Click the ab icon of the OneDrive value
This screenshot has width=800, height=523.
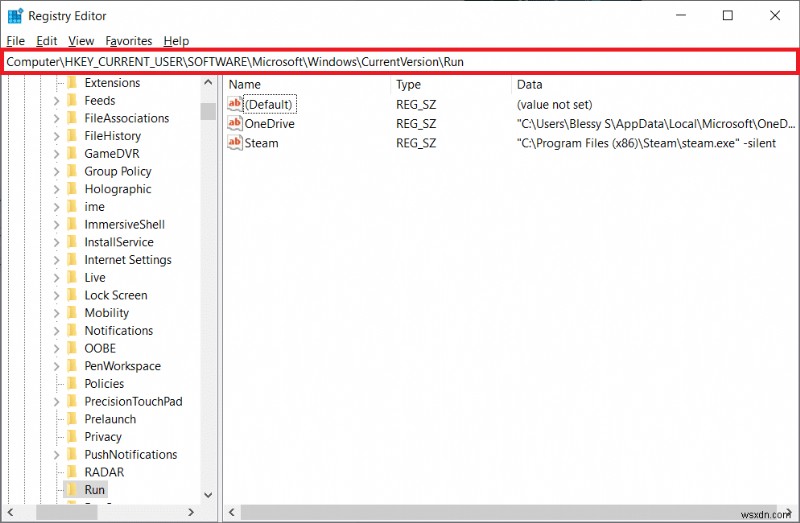tap(235, 123)
